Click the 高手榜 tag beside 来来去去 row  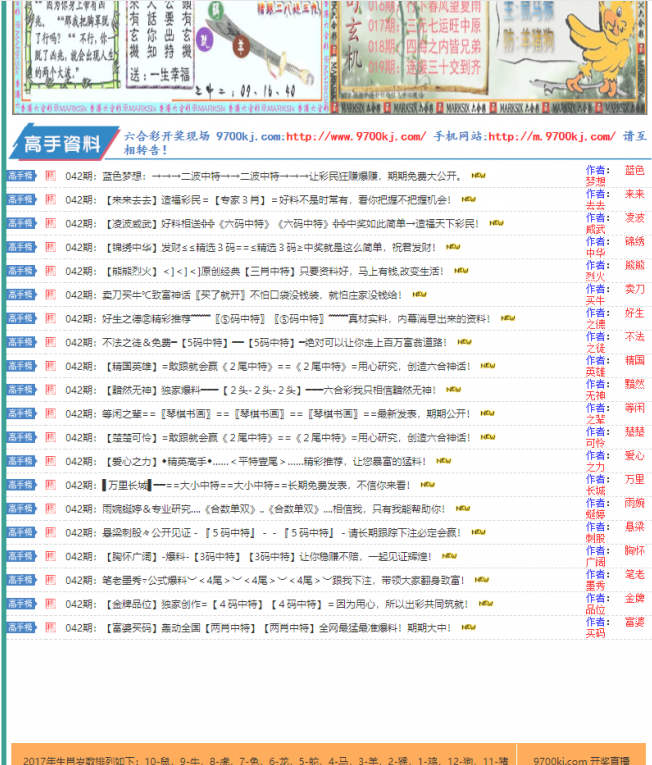pyautogui.click(x=21, y=200)
